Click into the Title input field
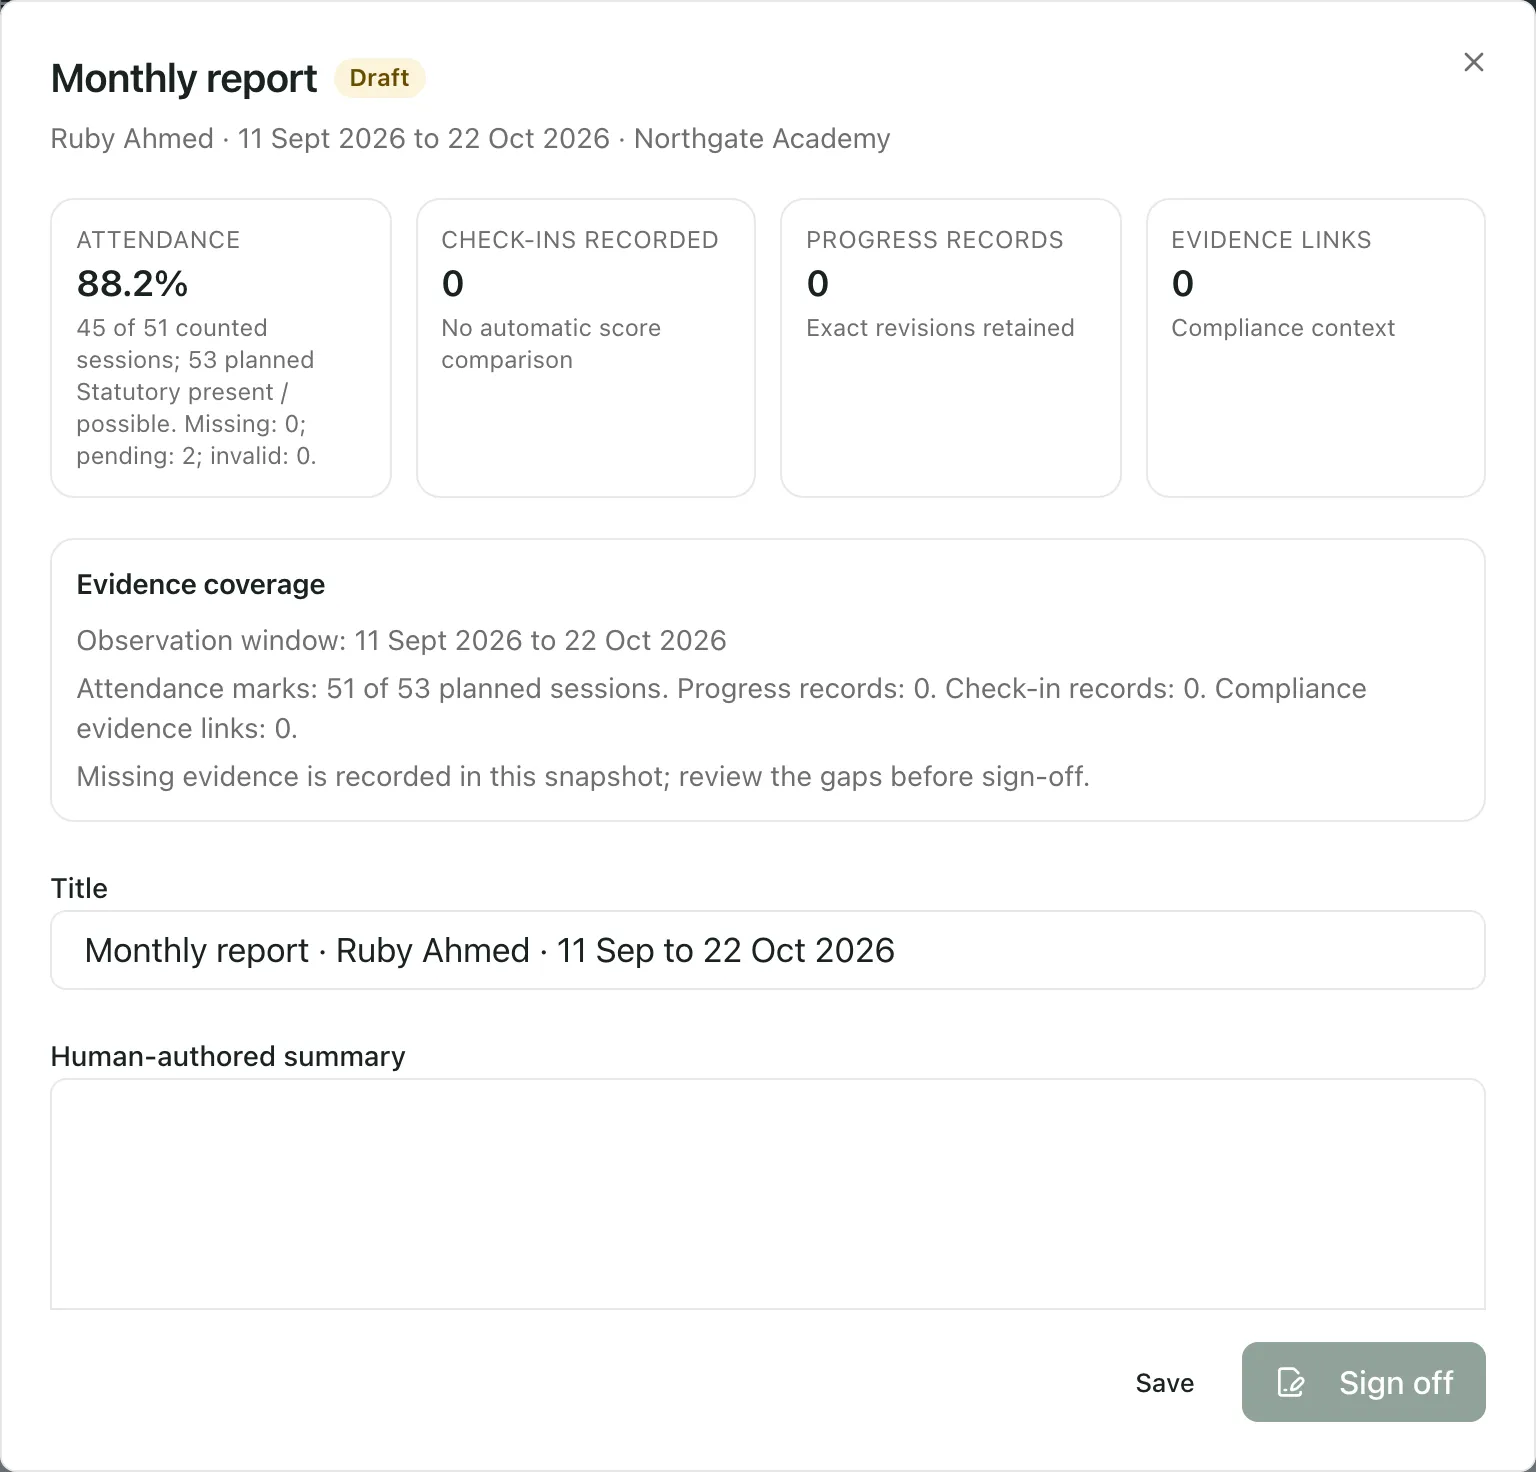The width and height of the screenshot is (1536, 1472). coord(767,950)
